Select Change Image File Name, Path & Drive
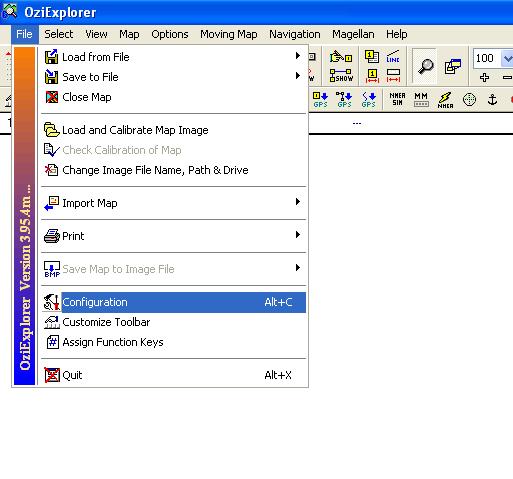 (173, 170)
